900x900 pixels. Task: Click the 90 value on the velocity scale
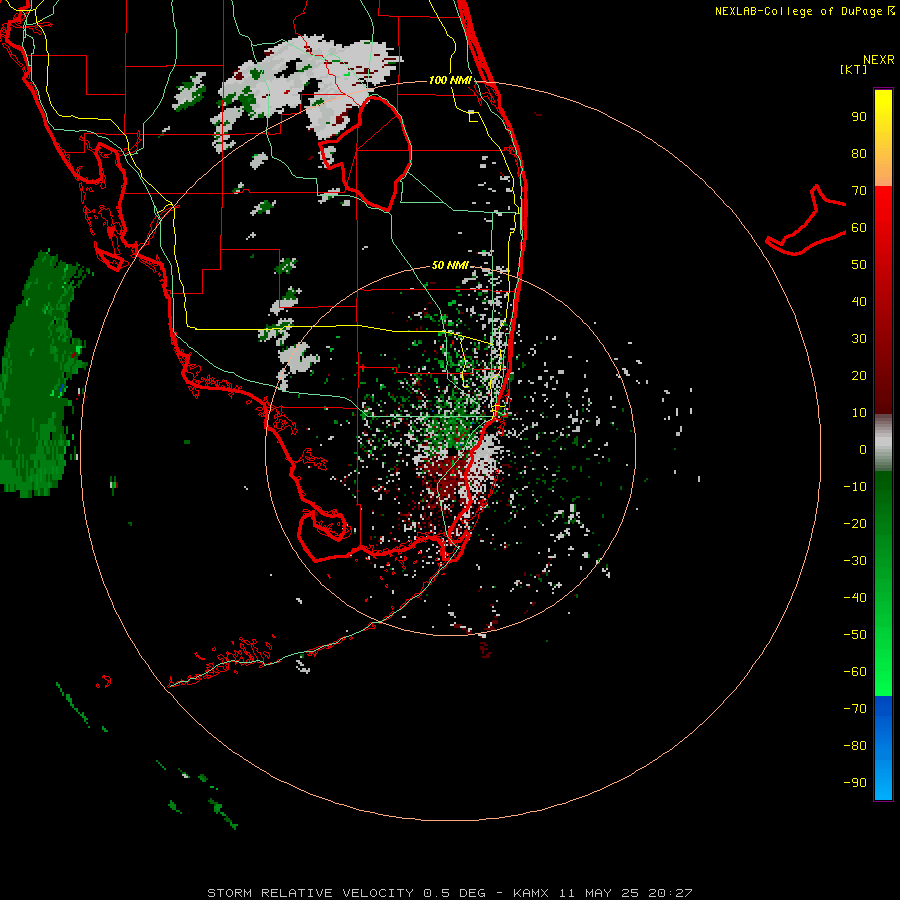pyautogui.click(x=859, y=117)
